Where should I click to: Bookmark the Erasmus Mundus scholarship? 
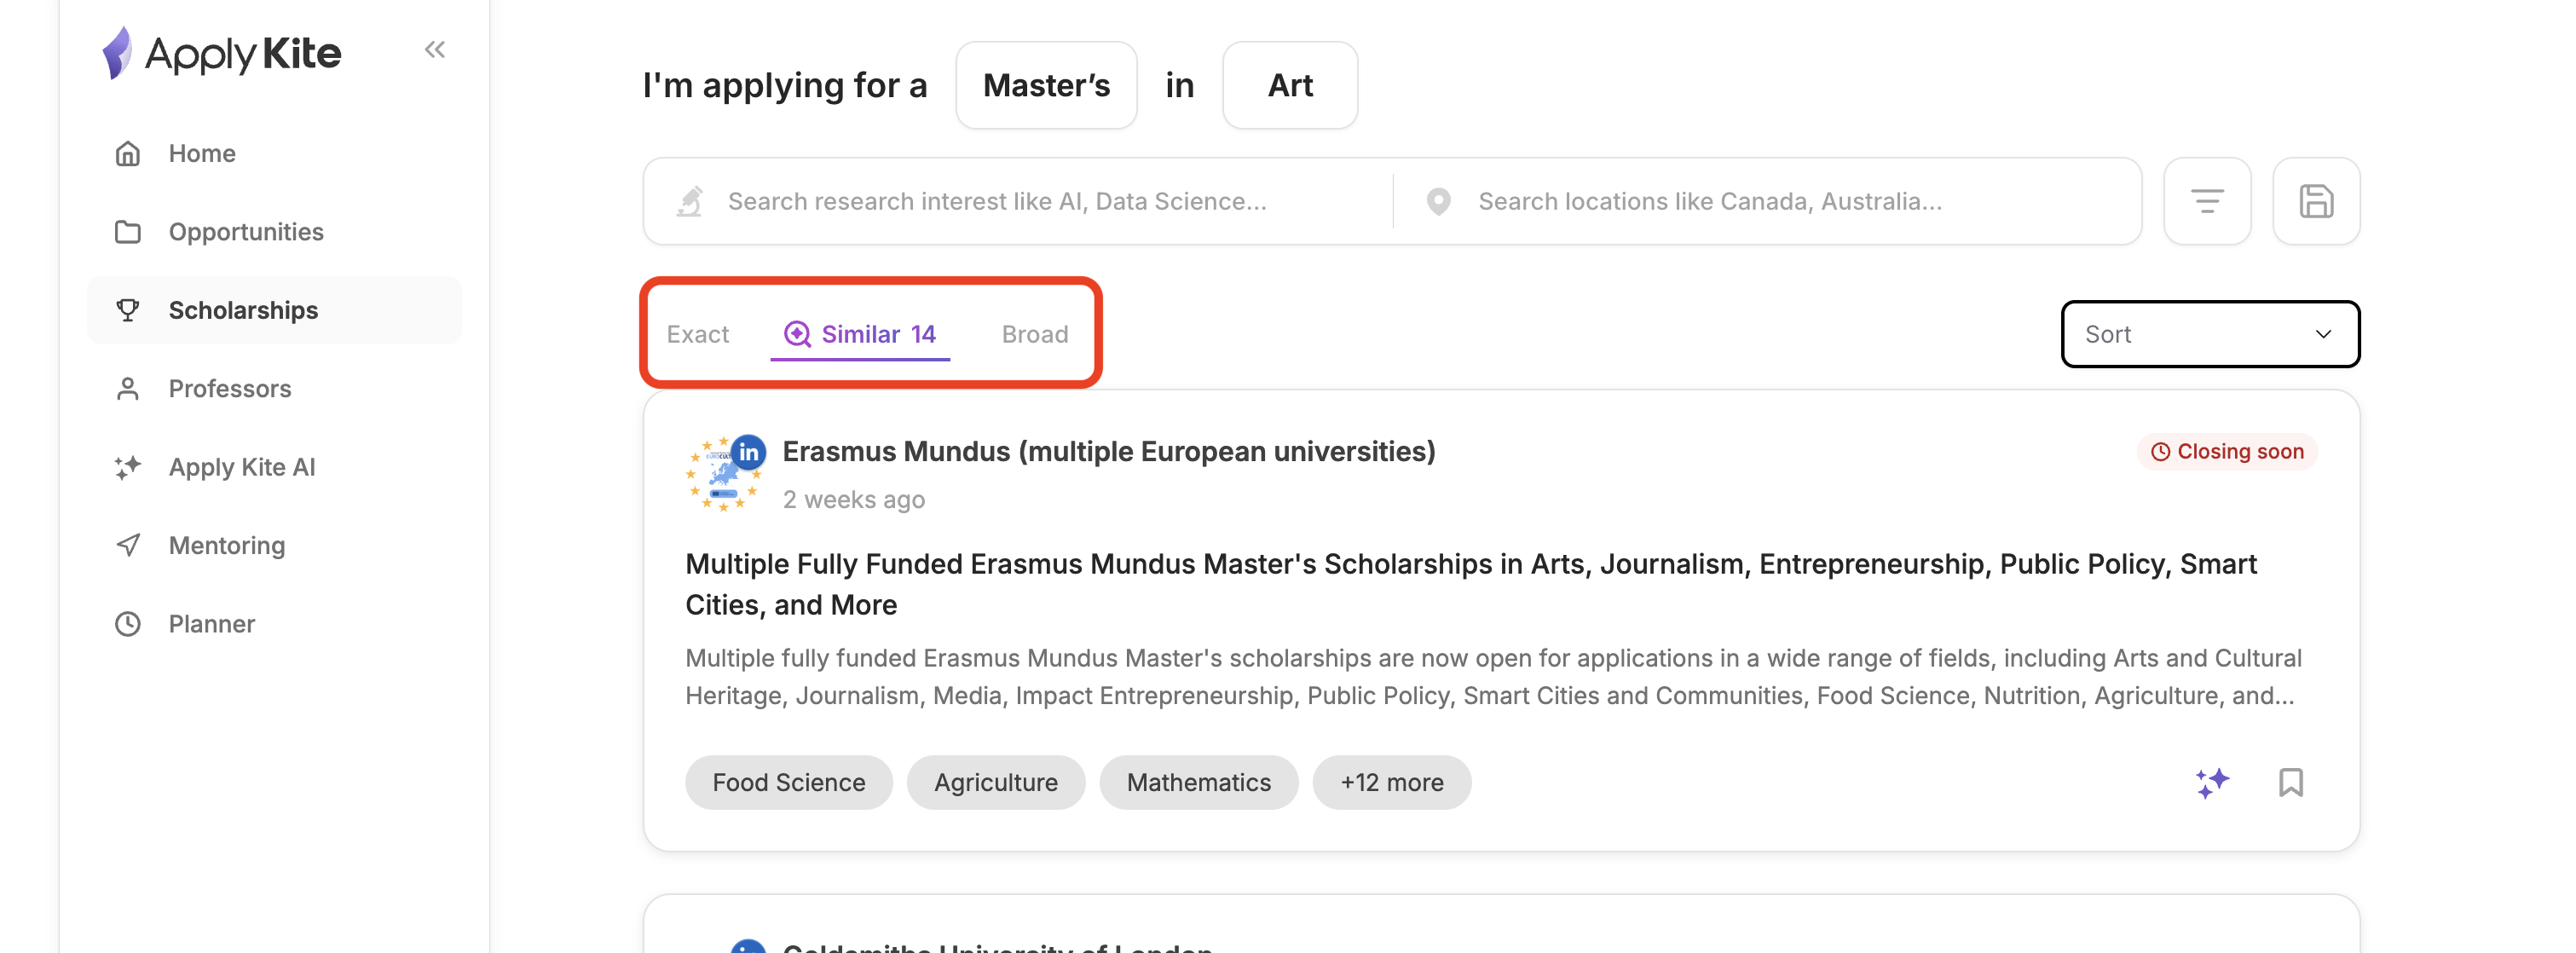coord(2290,782)
